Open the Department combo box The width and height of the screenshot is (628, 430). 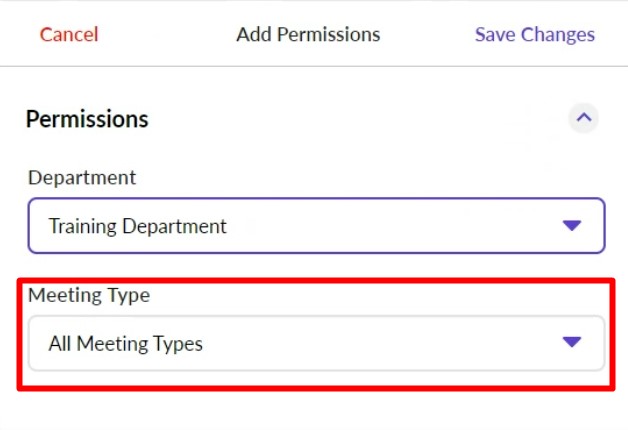(x=316, y=226)
